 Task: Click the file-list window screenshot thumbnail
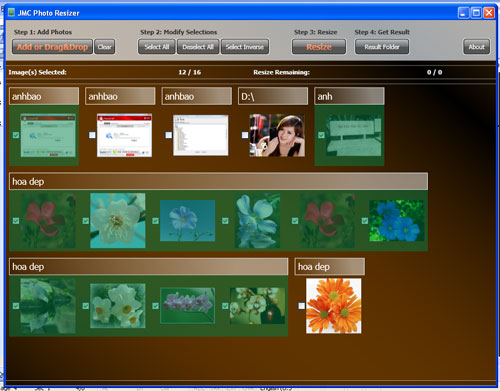201,135
